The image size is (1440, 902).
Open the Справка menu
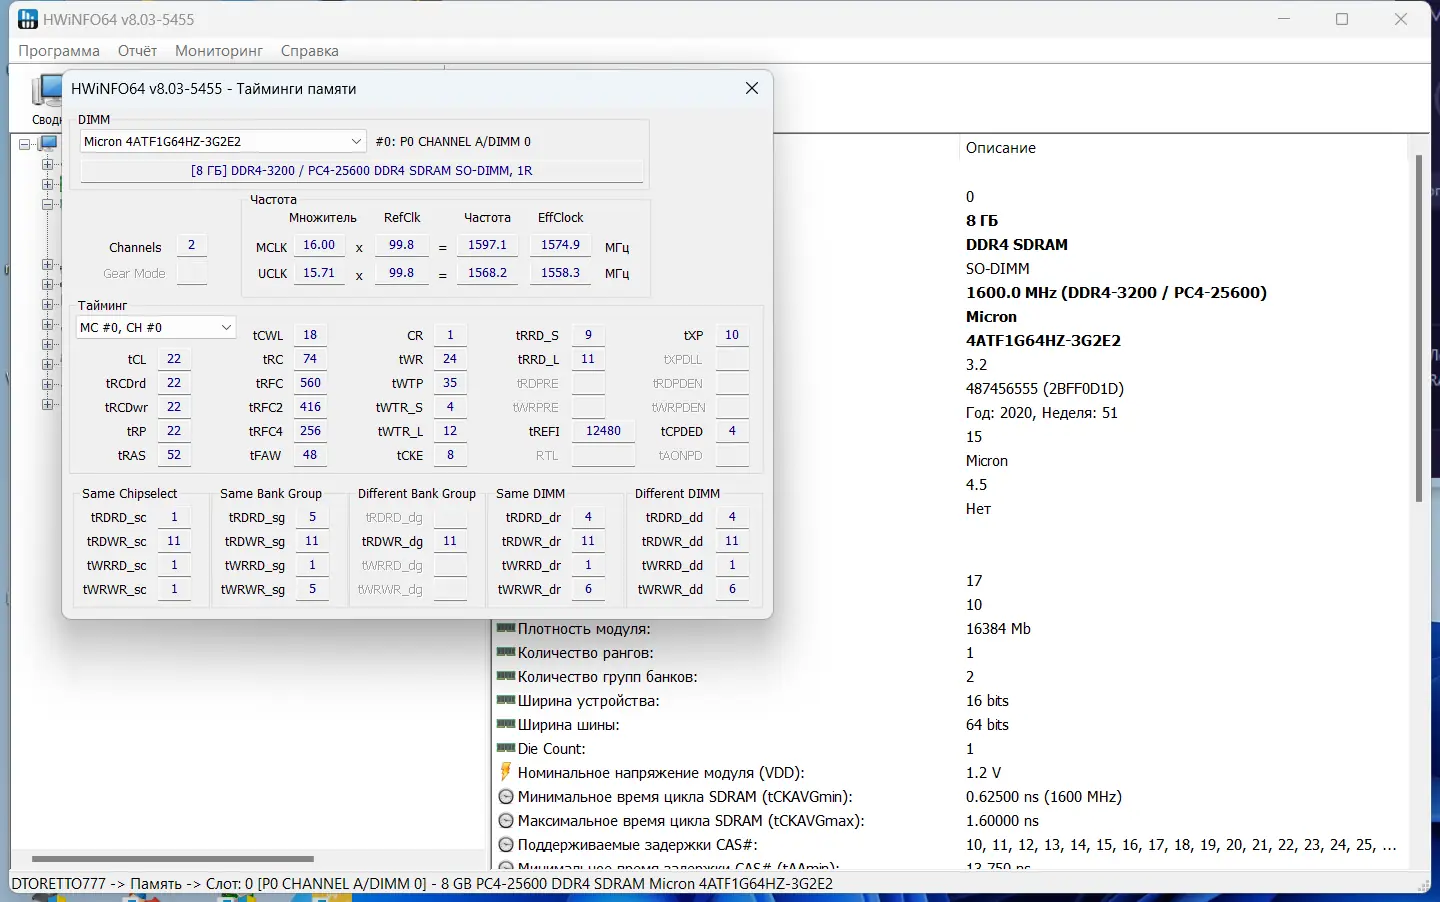pyautogui.click(x=309, y=51)
